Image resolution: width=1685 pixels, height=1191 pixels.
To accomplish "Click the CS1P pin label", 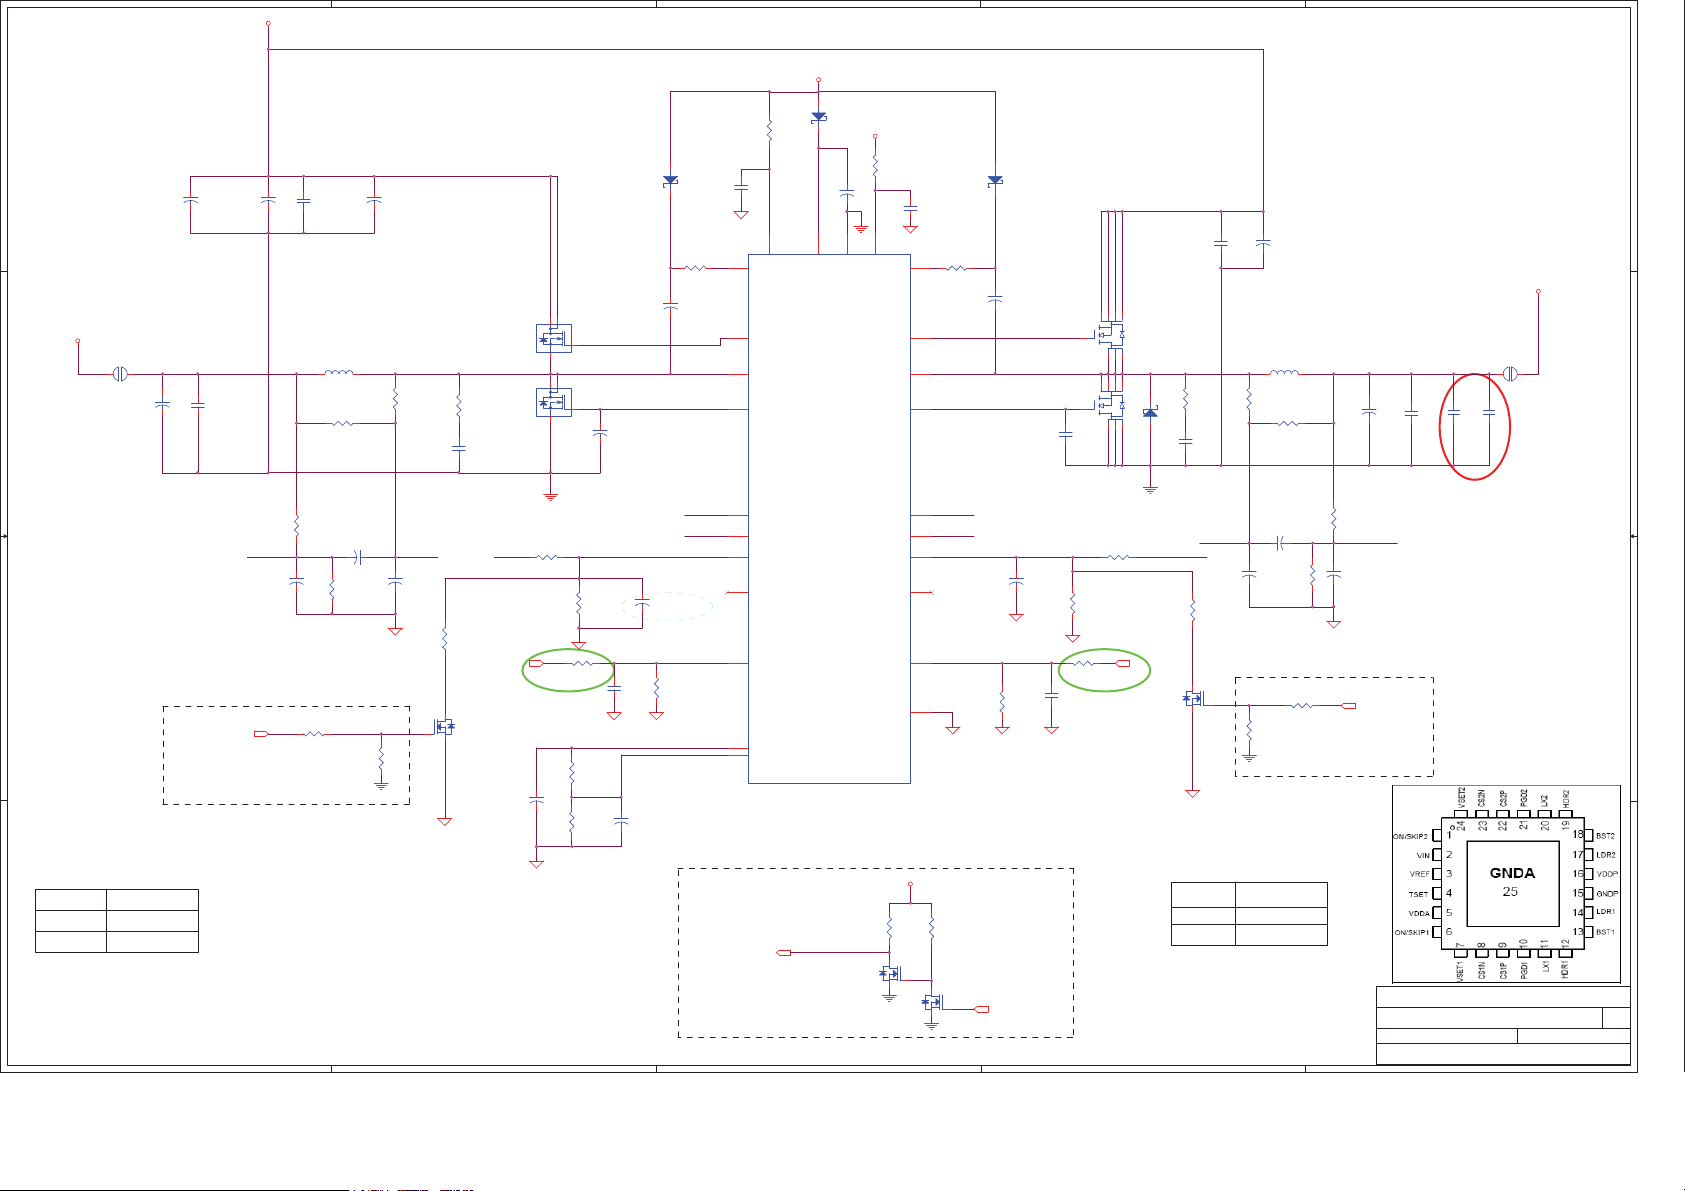I will tap(1503, 969).
